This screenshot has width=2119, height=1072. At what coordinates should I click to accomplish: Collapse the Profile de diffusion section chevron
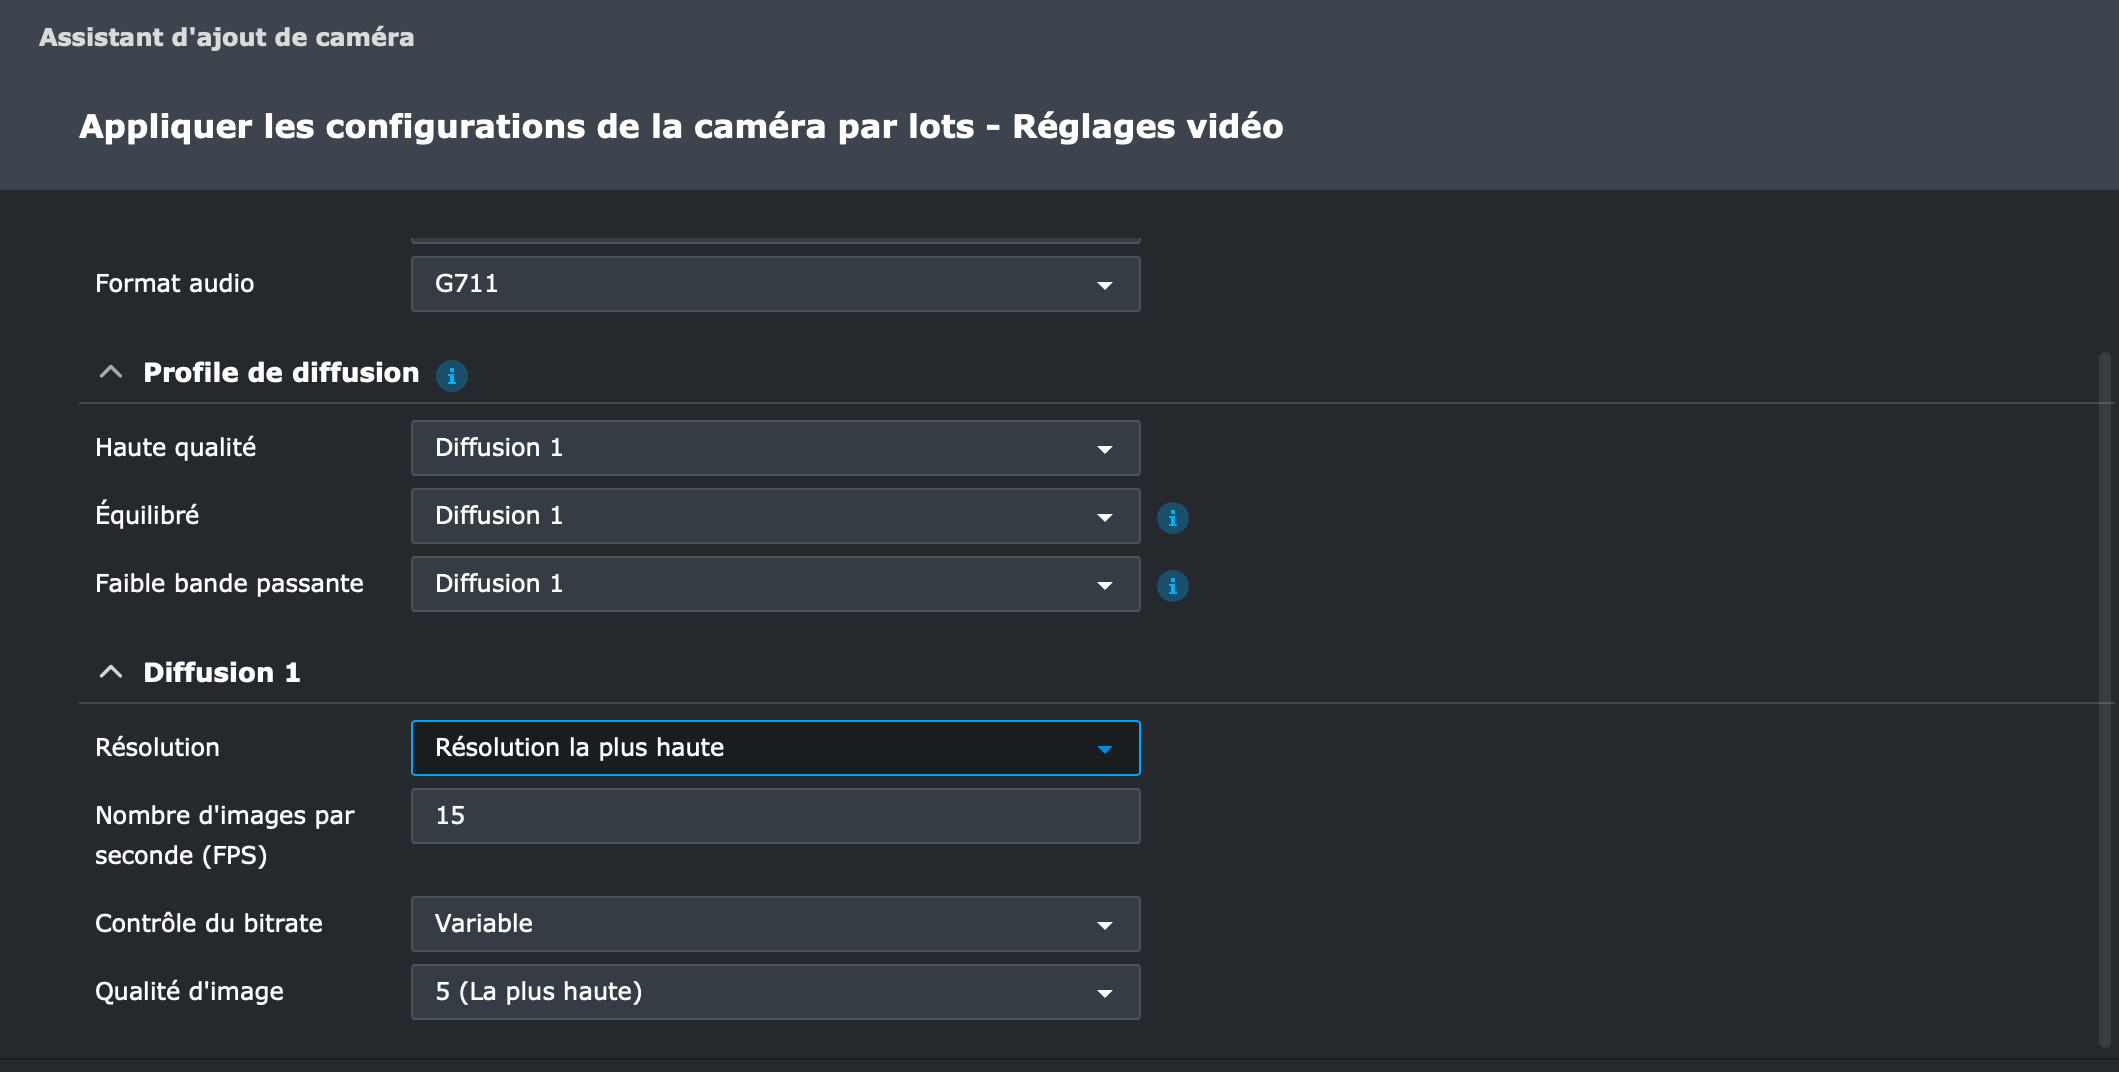[111, 373]
